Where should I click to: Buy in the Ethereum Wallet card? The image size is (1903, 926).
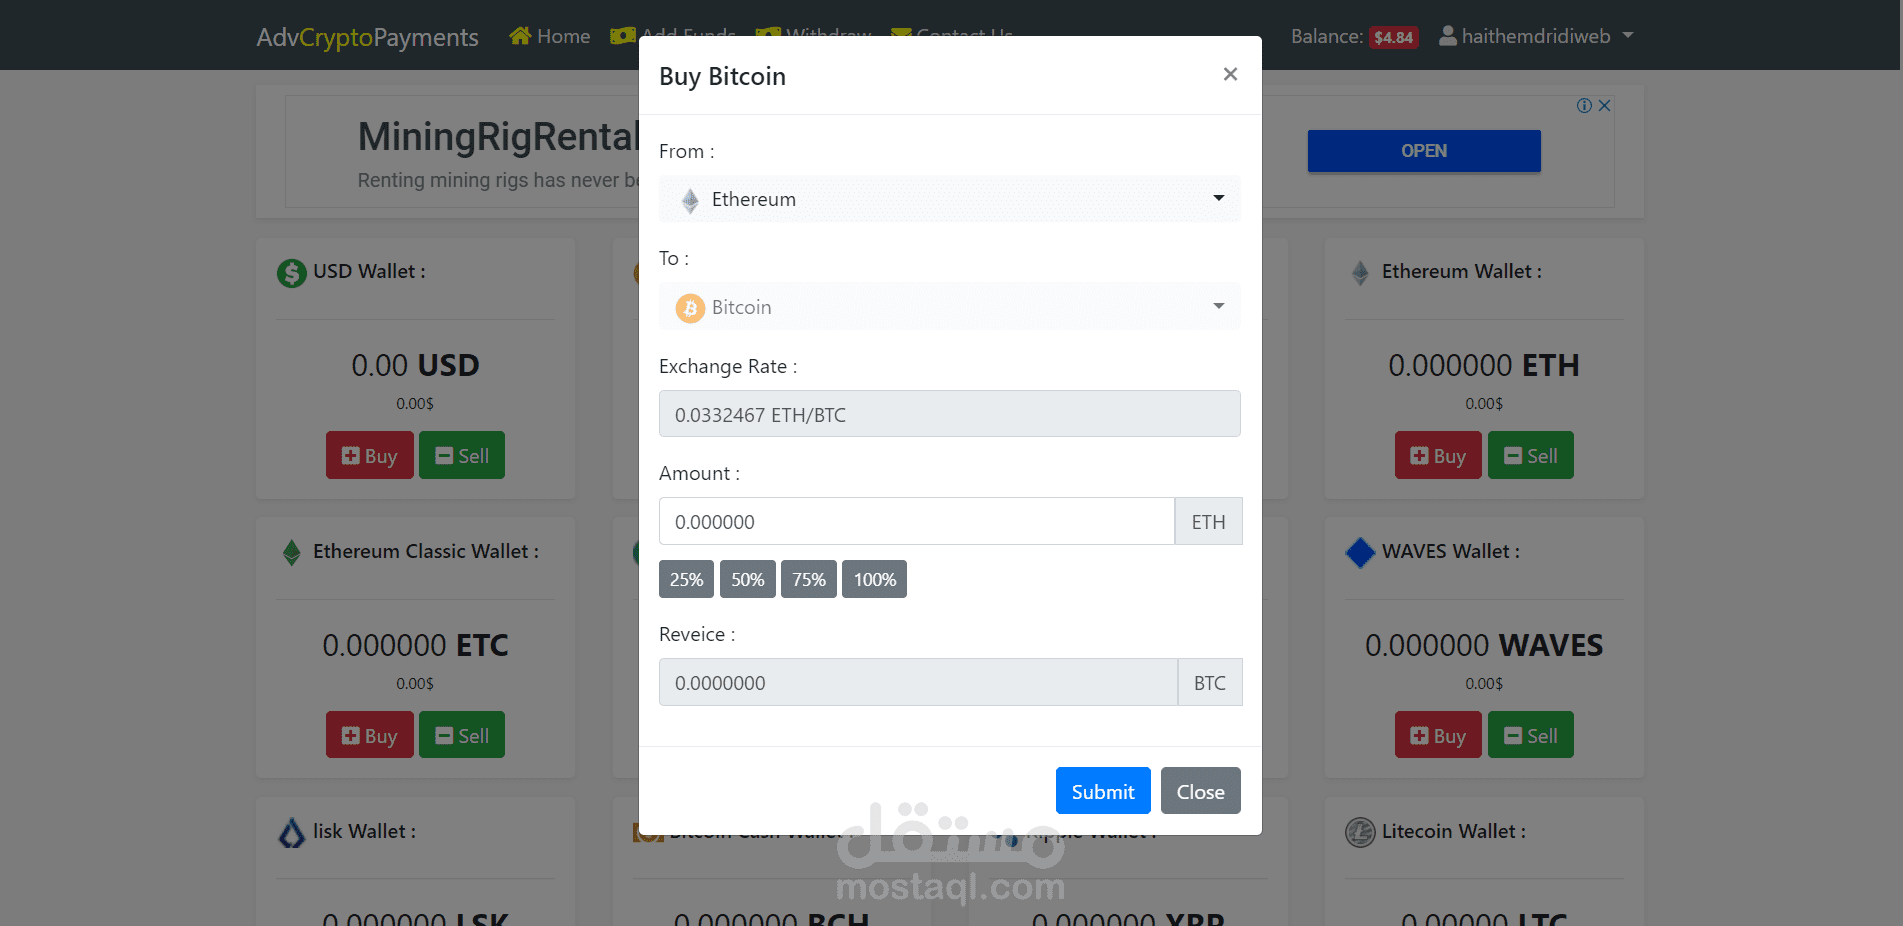coord(1438,455)
